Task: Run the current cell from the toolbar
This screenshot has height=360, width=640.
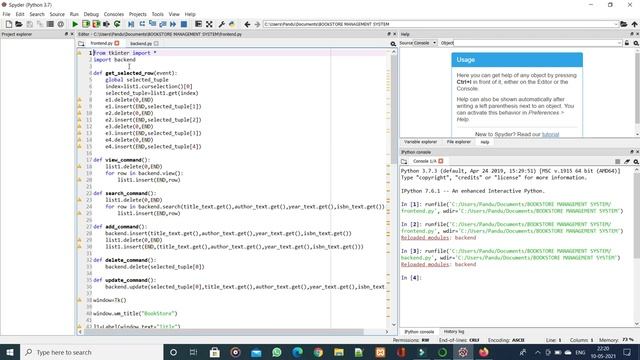Action: coord(86,24)
